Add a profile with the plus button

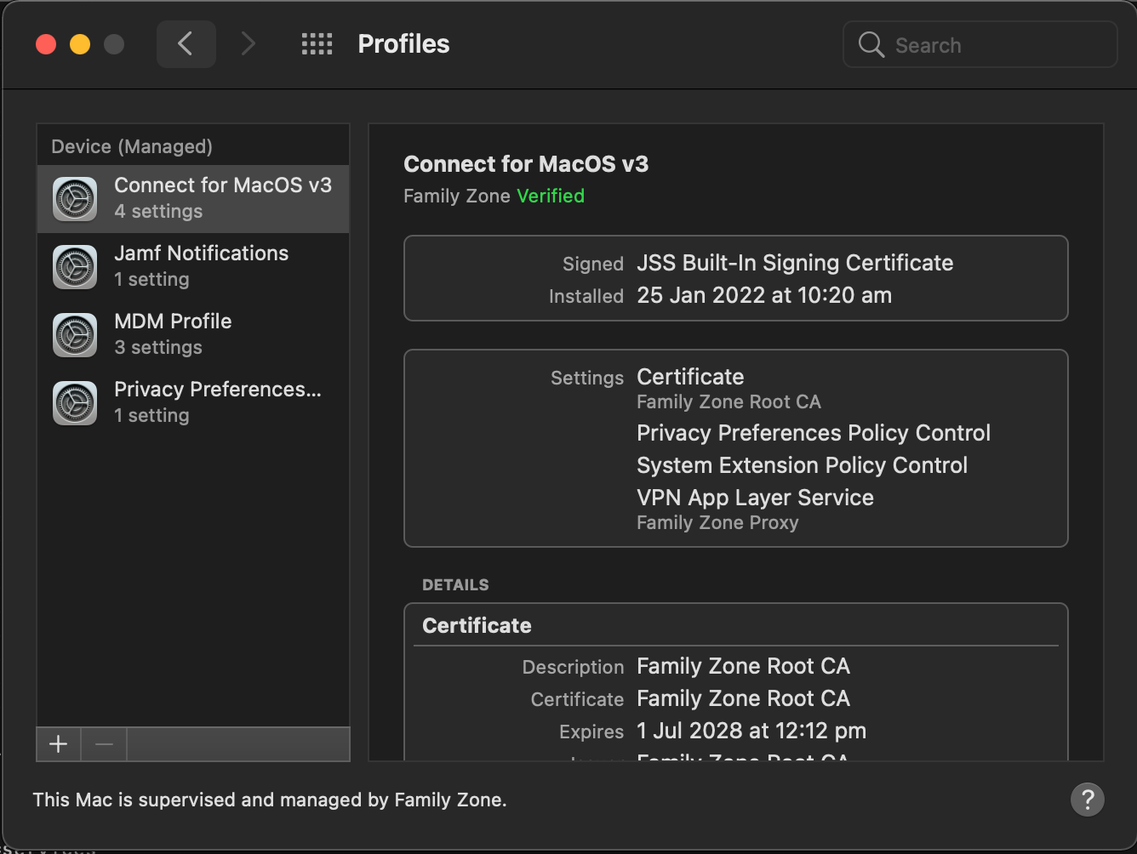[x=59, y=744]
